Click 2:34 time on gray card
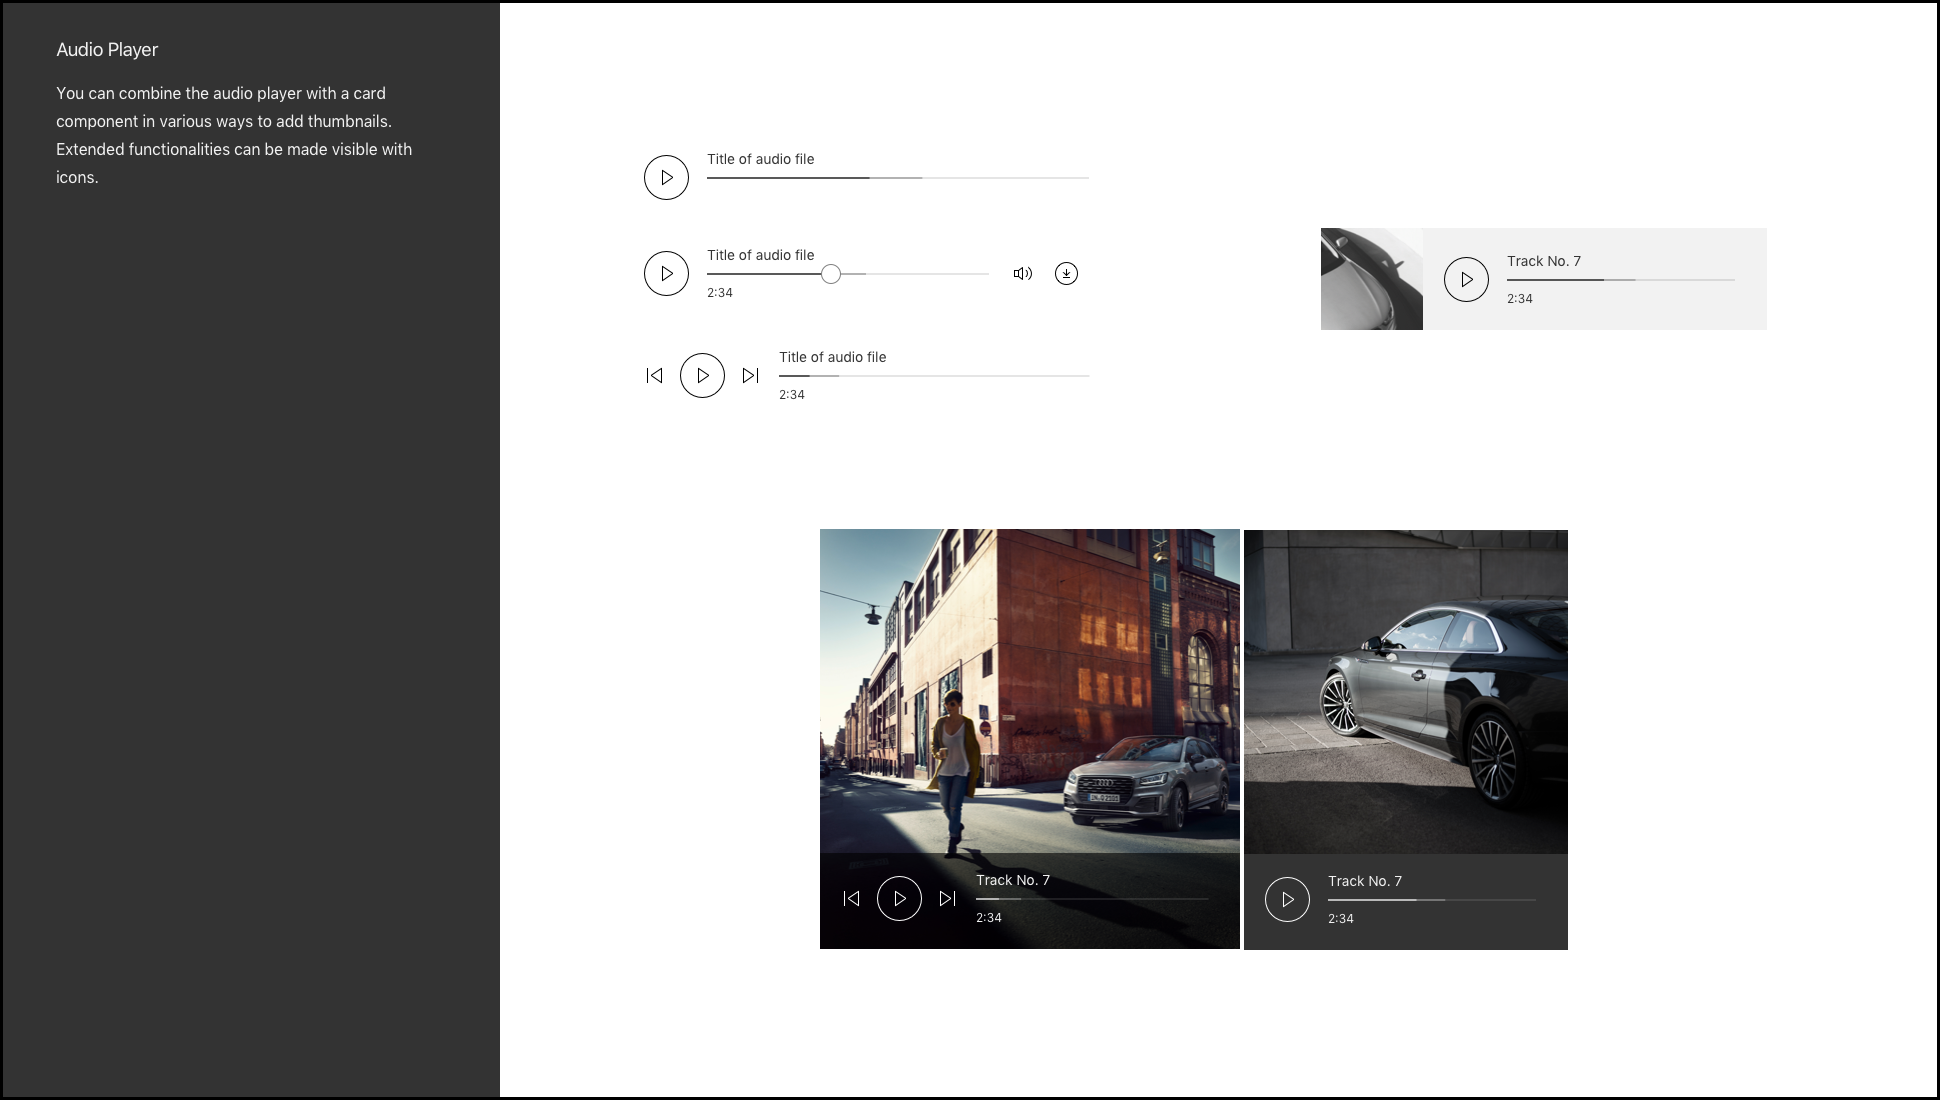Screen dimensions: 1940x1100 pyautogui.click(x=1520, y=299)
